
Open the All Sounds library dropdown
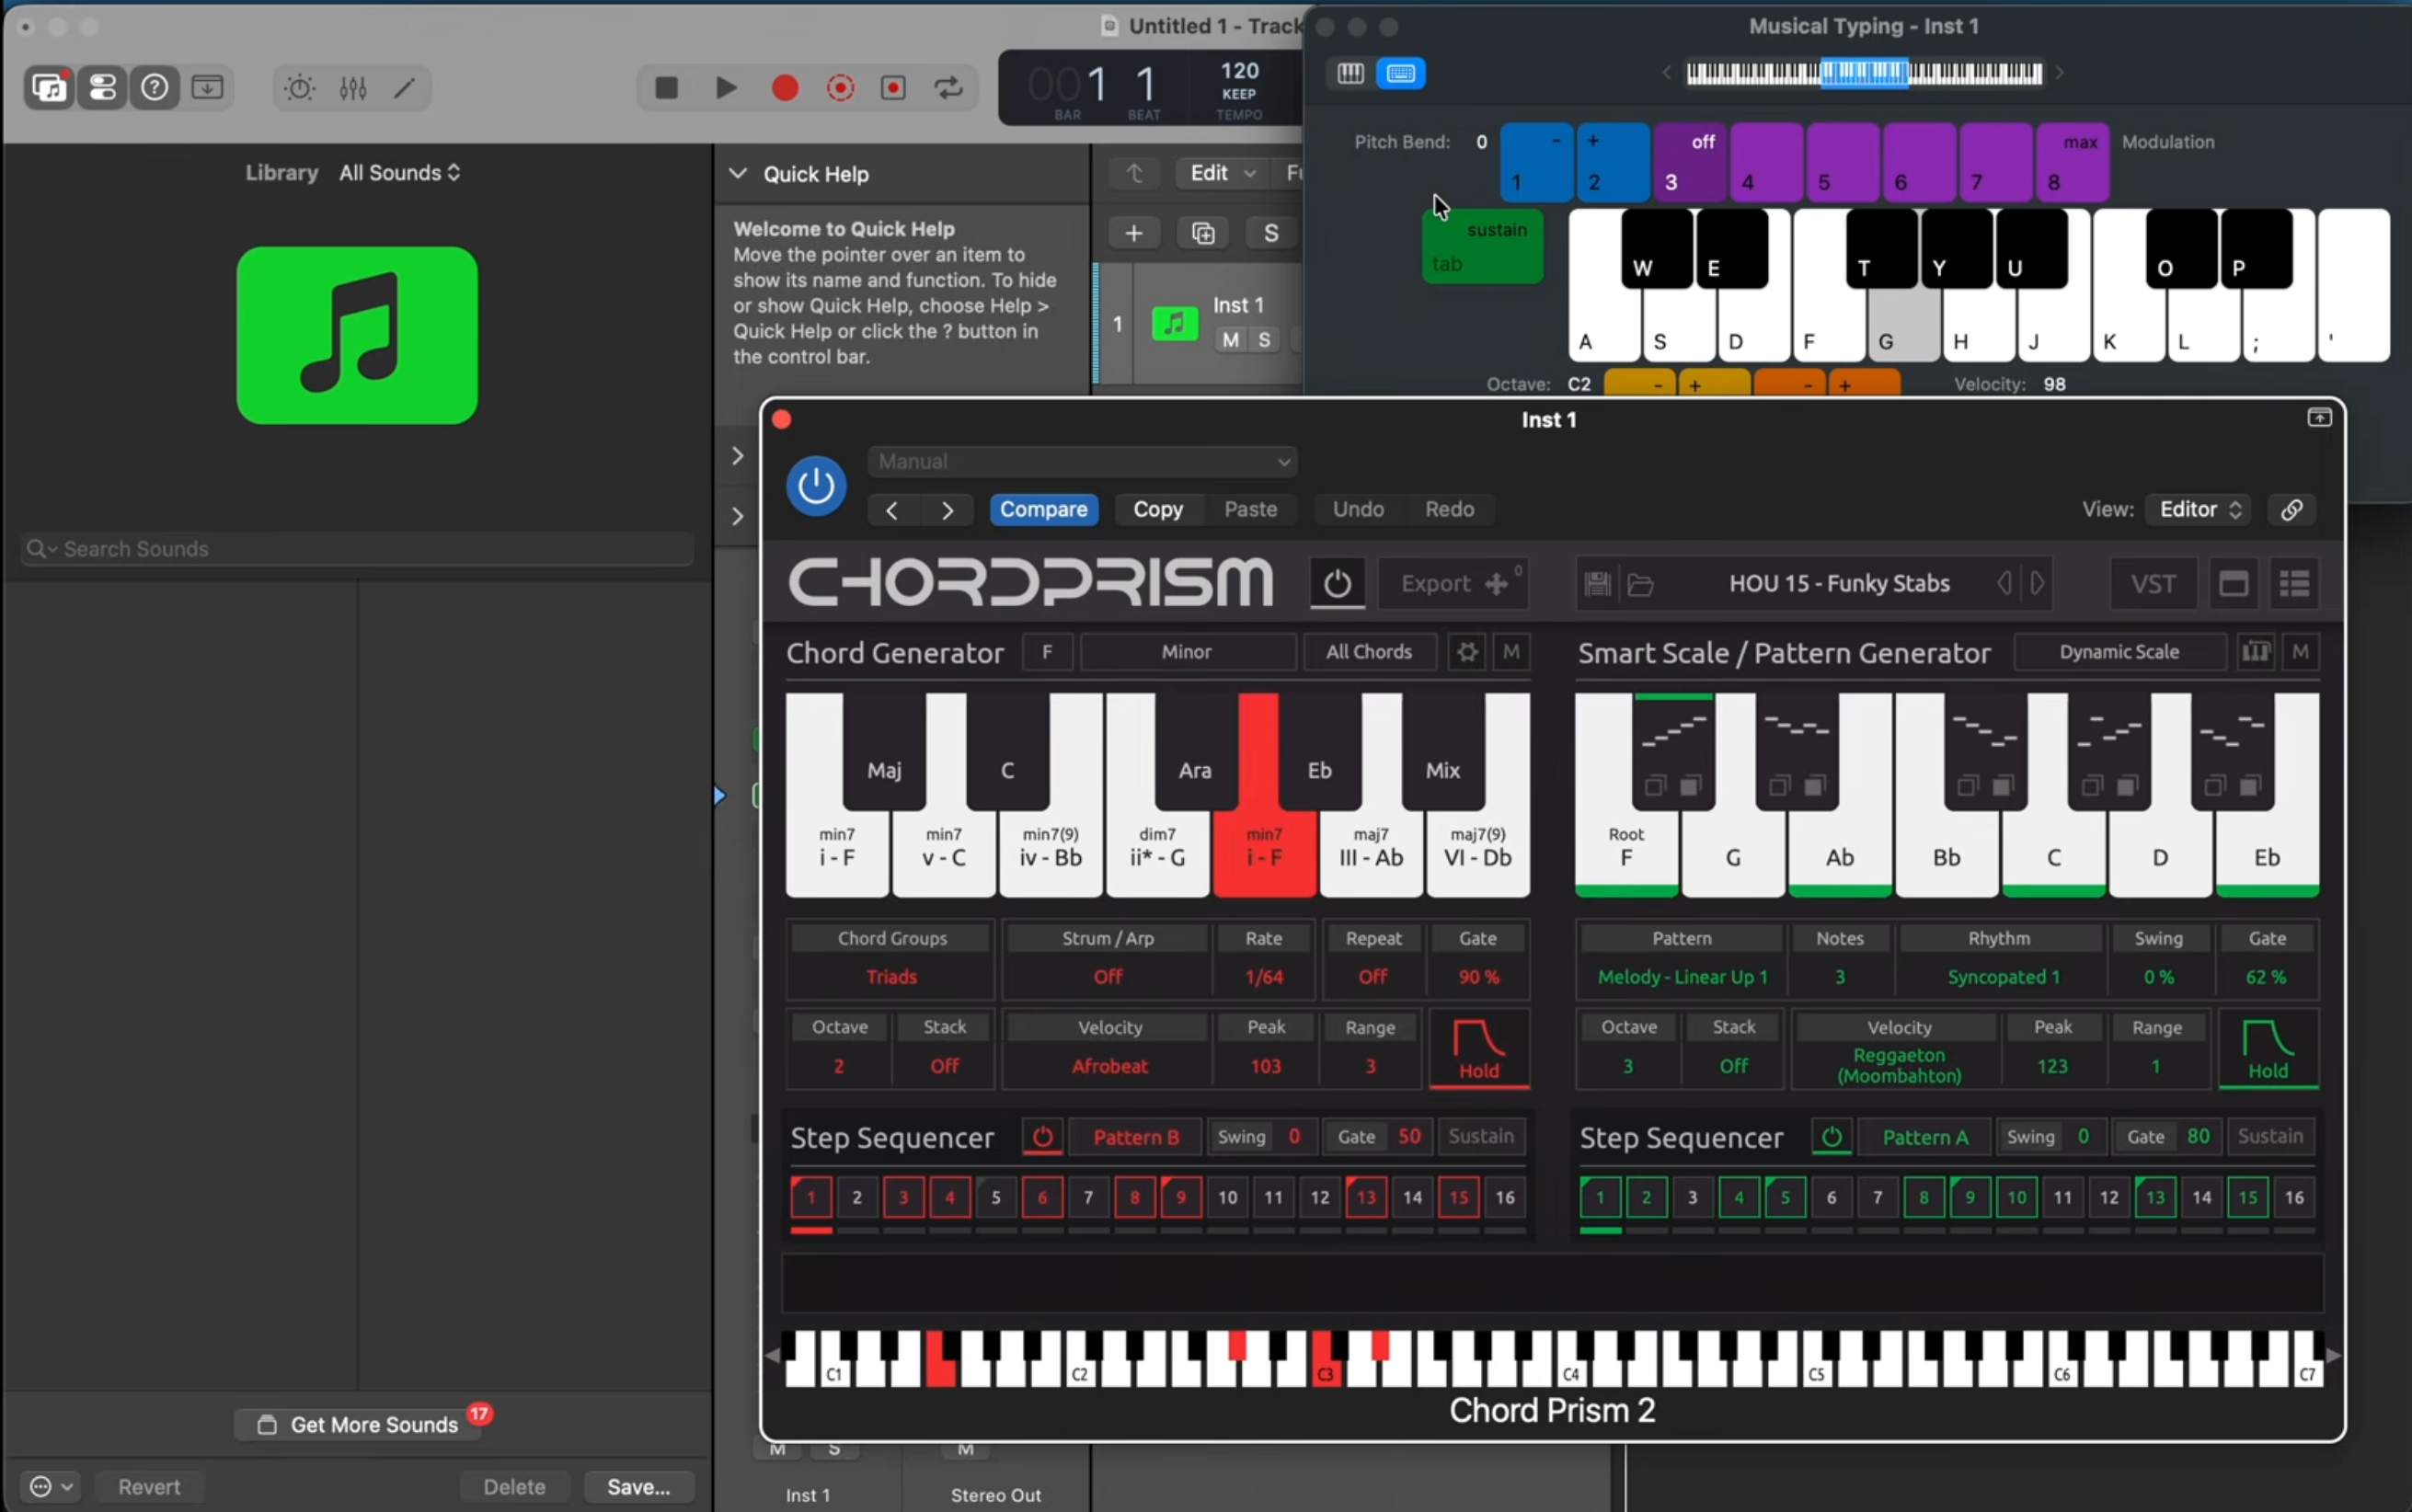point(400,173)
